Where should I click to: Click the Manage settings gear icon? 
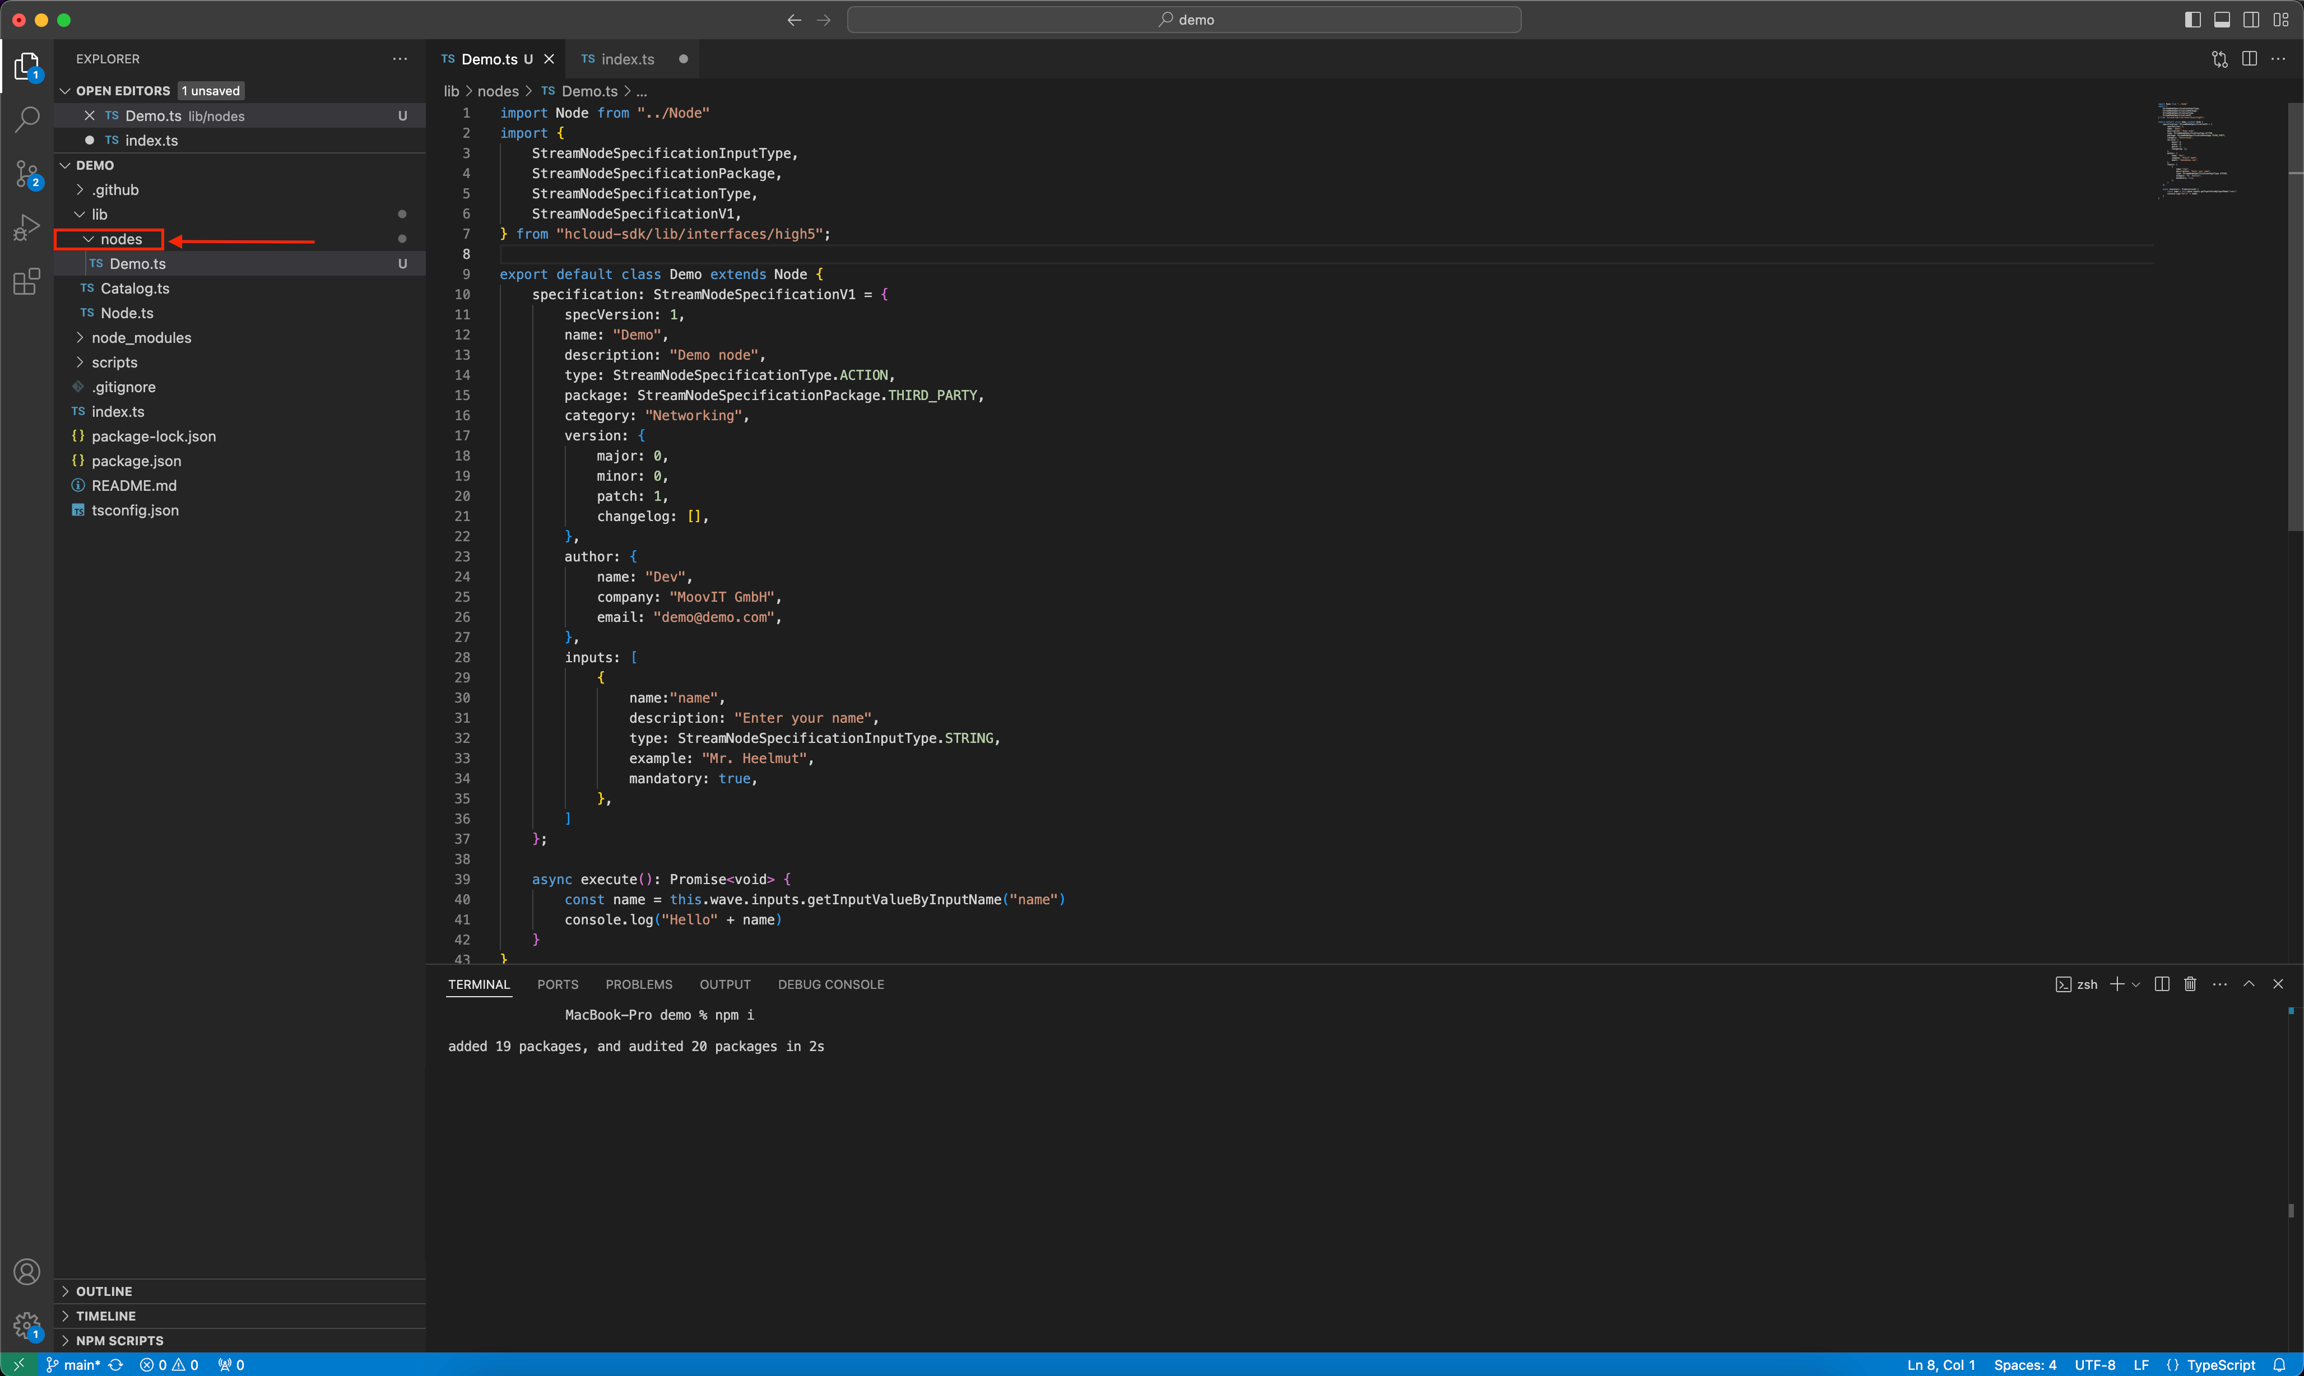point(27,1325)
